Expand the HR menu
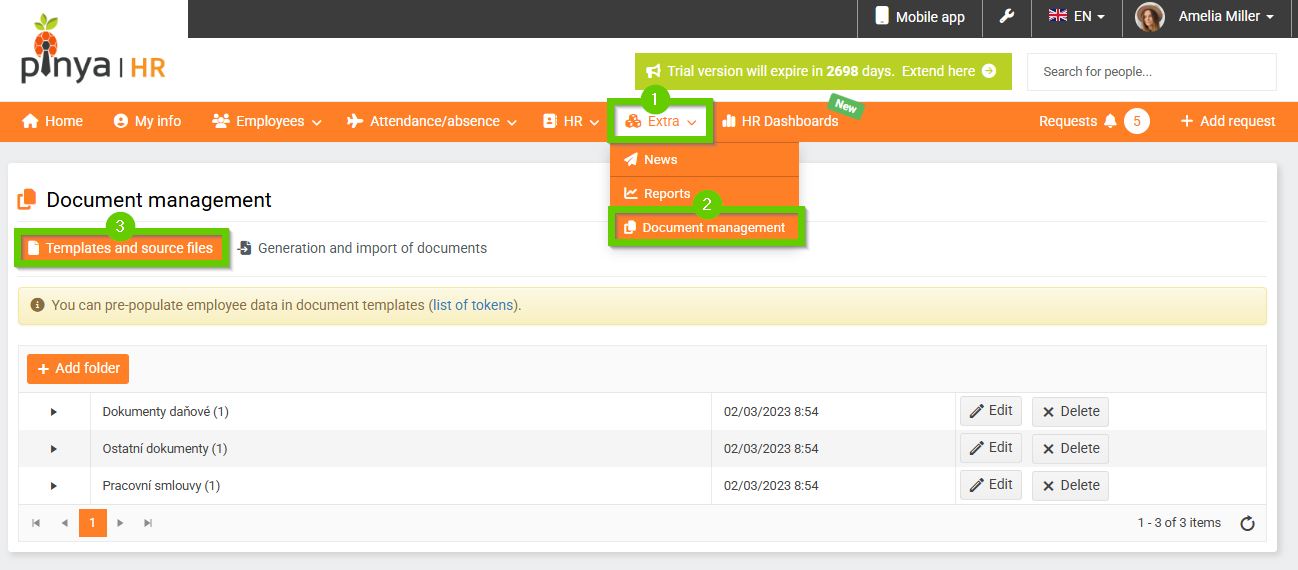This screenshot has width=1298, height=570. tap(570, 121)
